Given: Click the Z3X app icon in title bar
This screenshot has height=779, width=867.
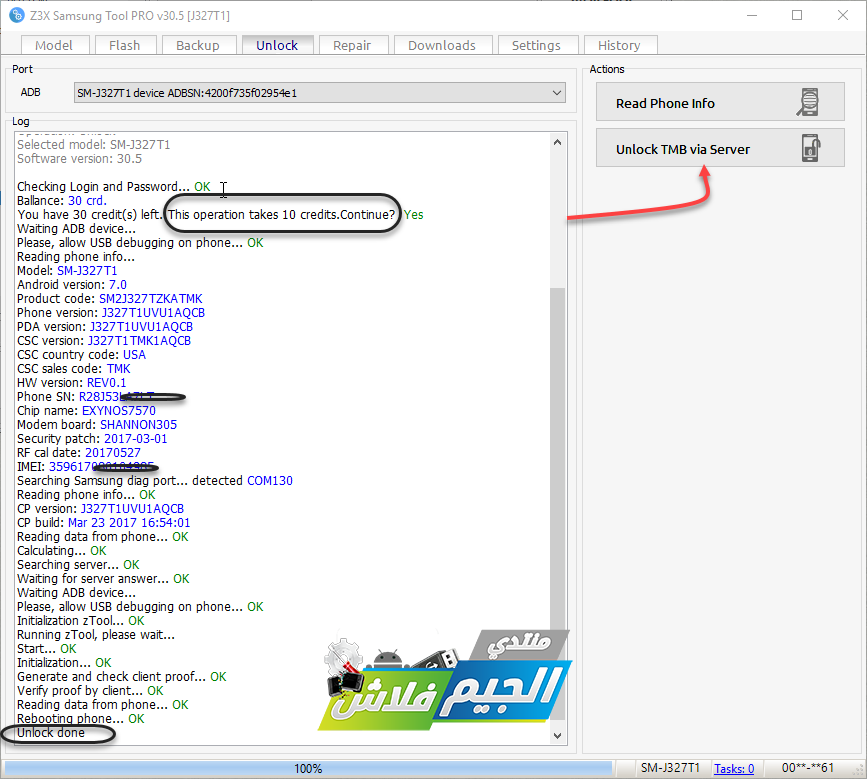Looking at the screenshot, I should pos(17,15).
